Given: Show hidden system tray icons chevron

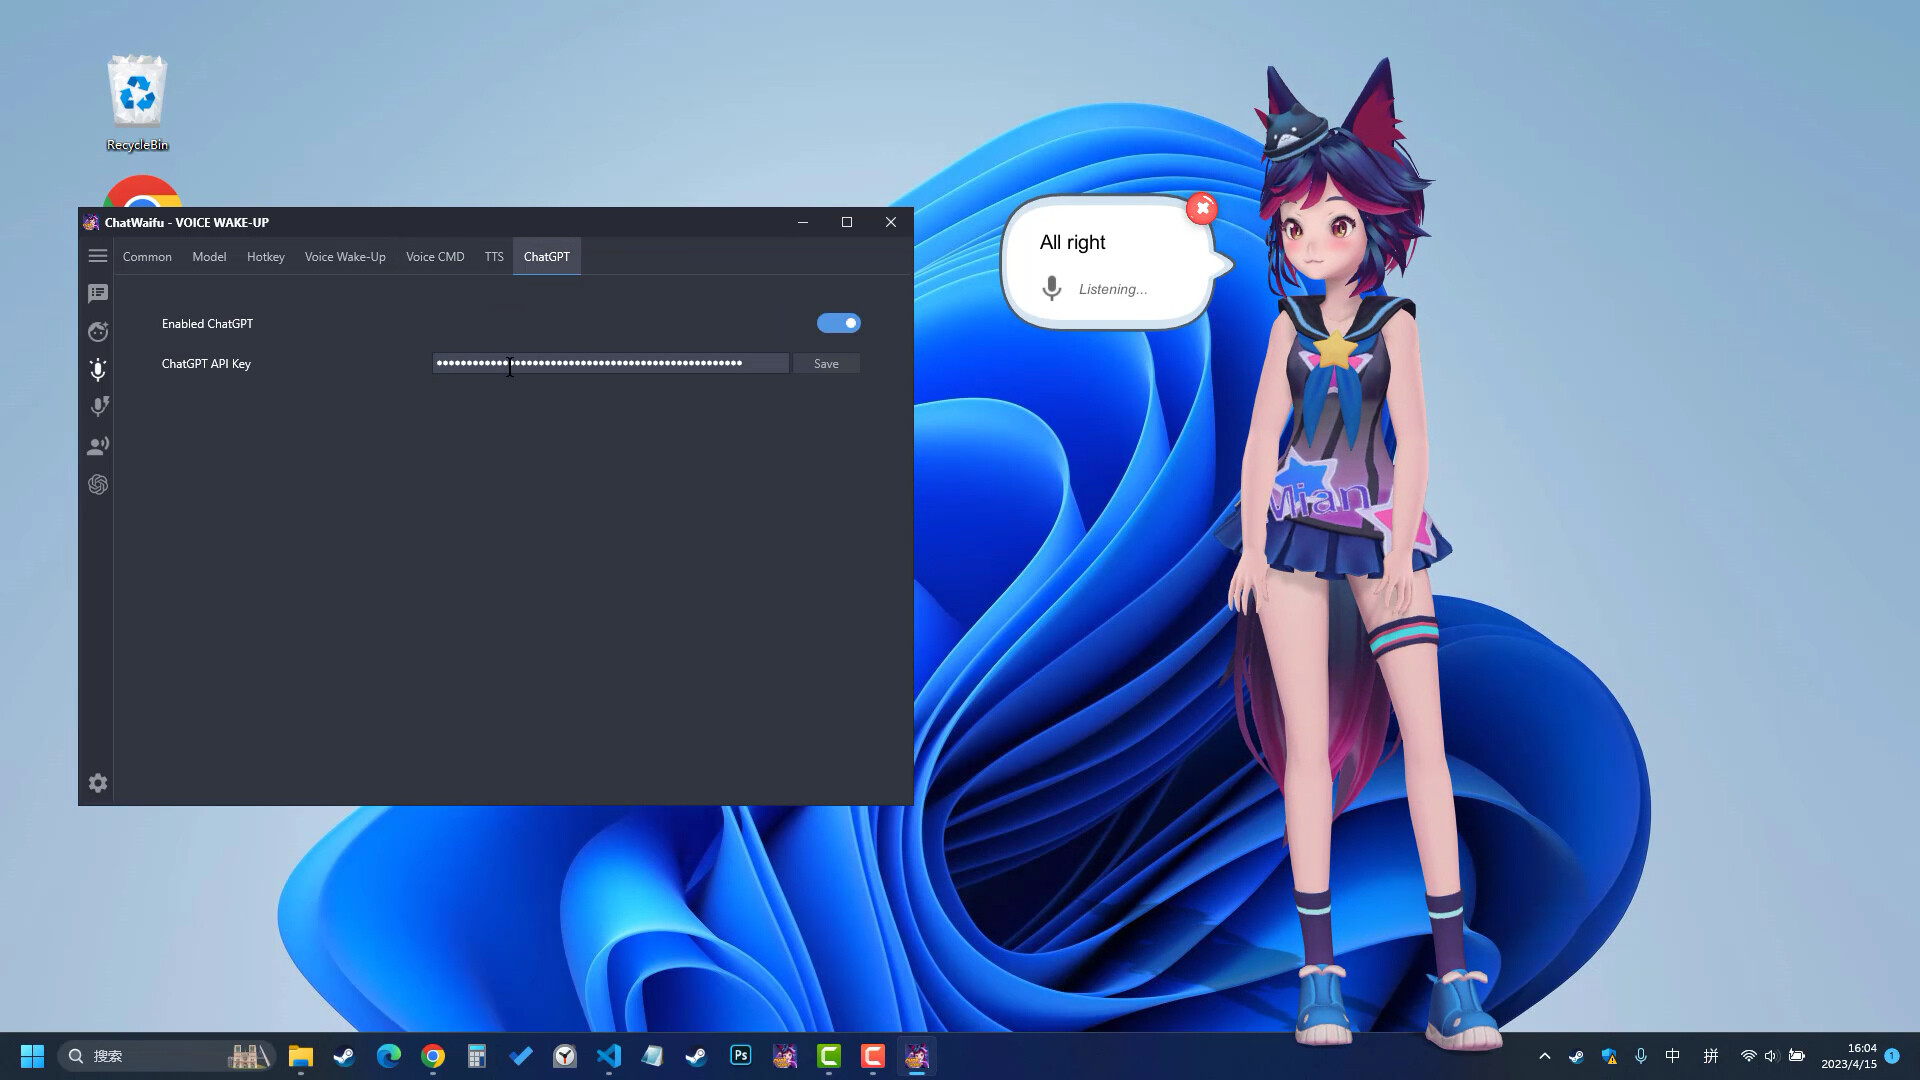Looking at the screenshot, I should [x=1544, y=1056].
